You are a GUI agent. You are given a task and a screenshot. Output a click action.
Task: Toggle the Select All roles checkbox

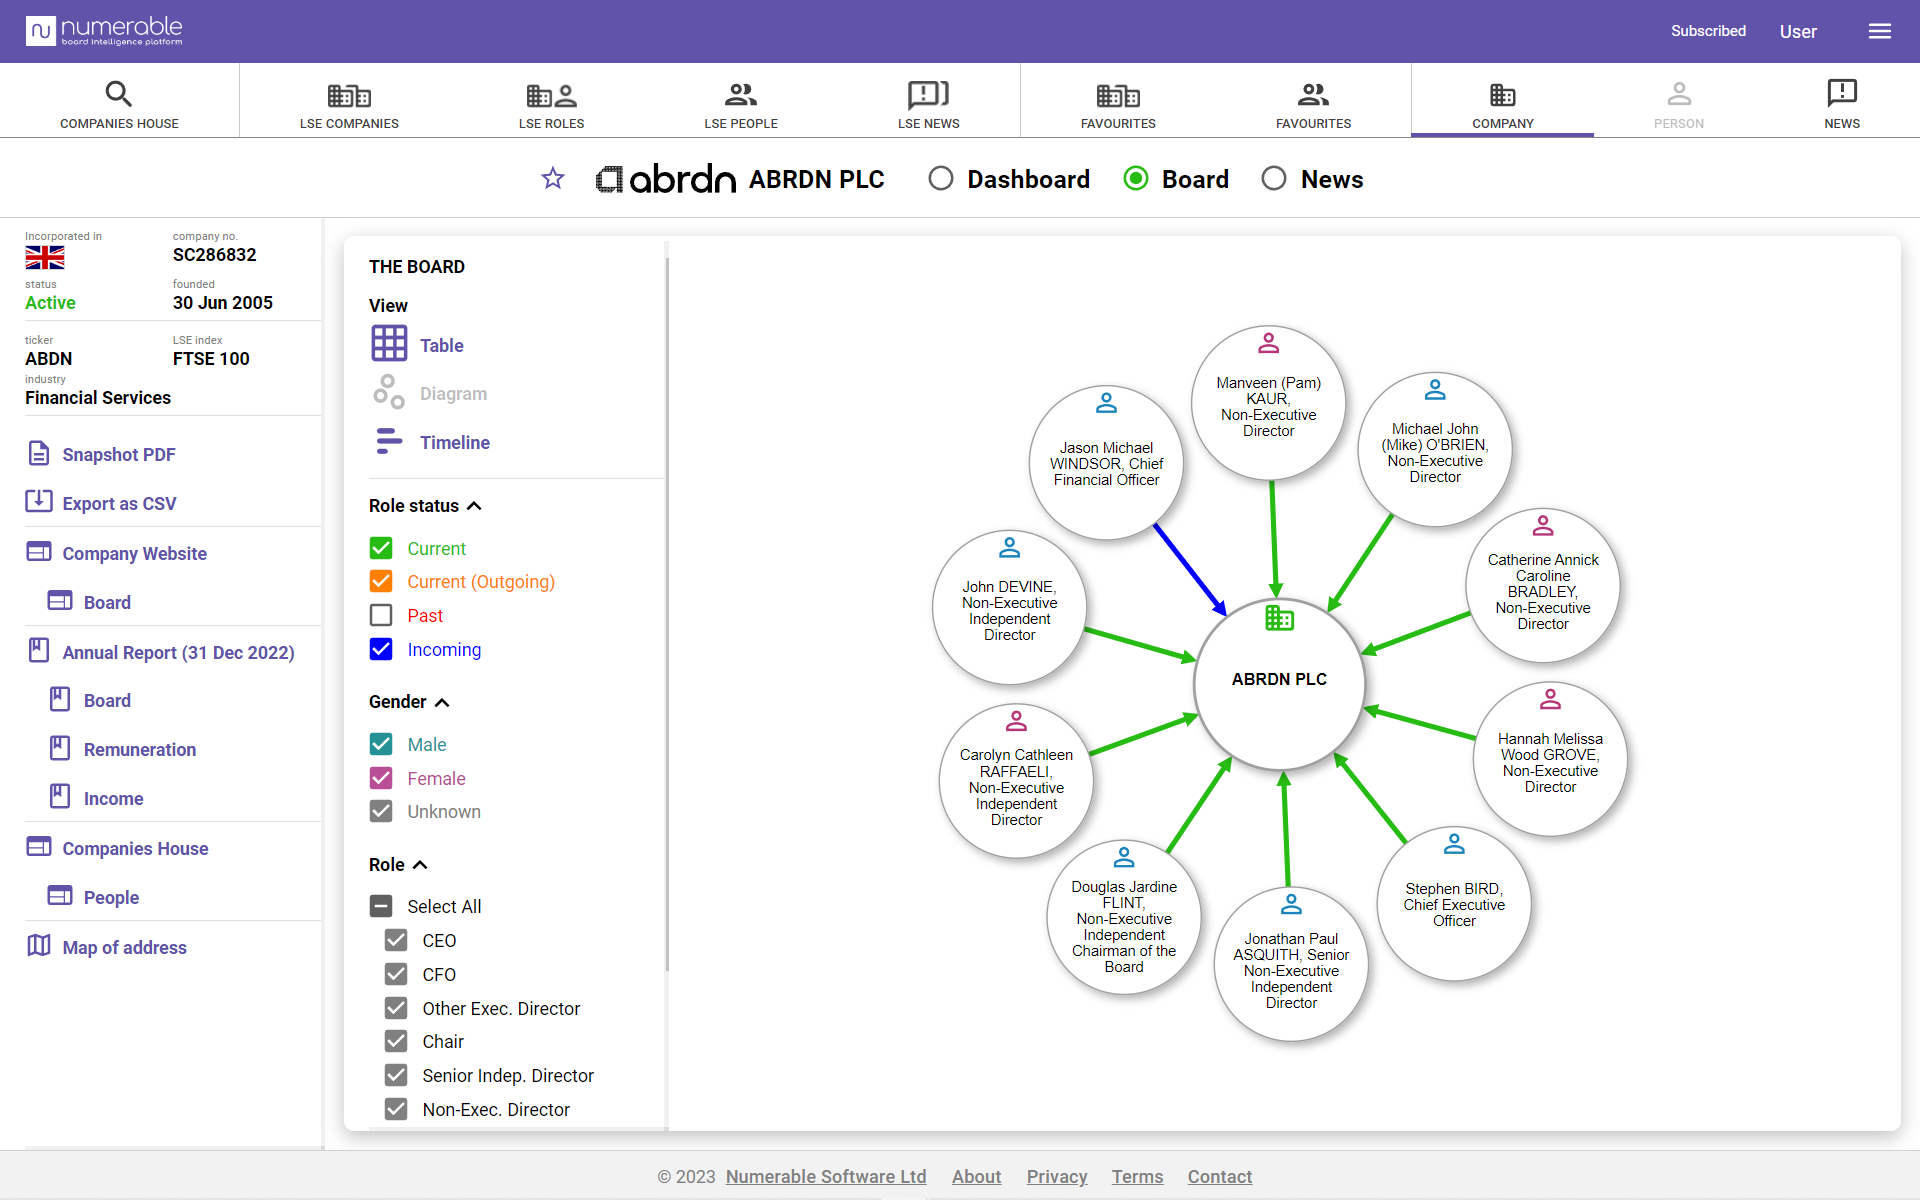(x=381, y=906)
